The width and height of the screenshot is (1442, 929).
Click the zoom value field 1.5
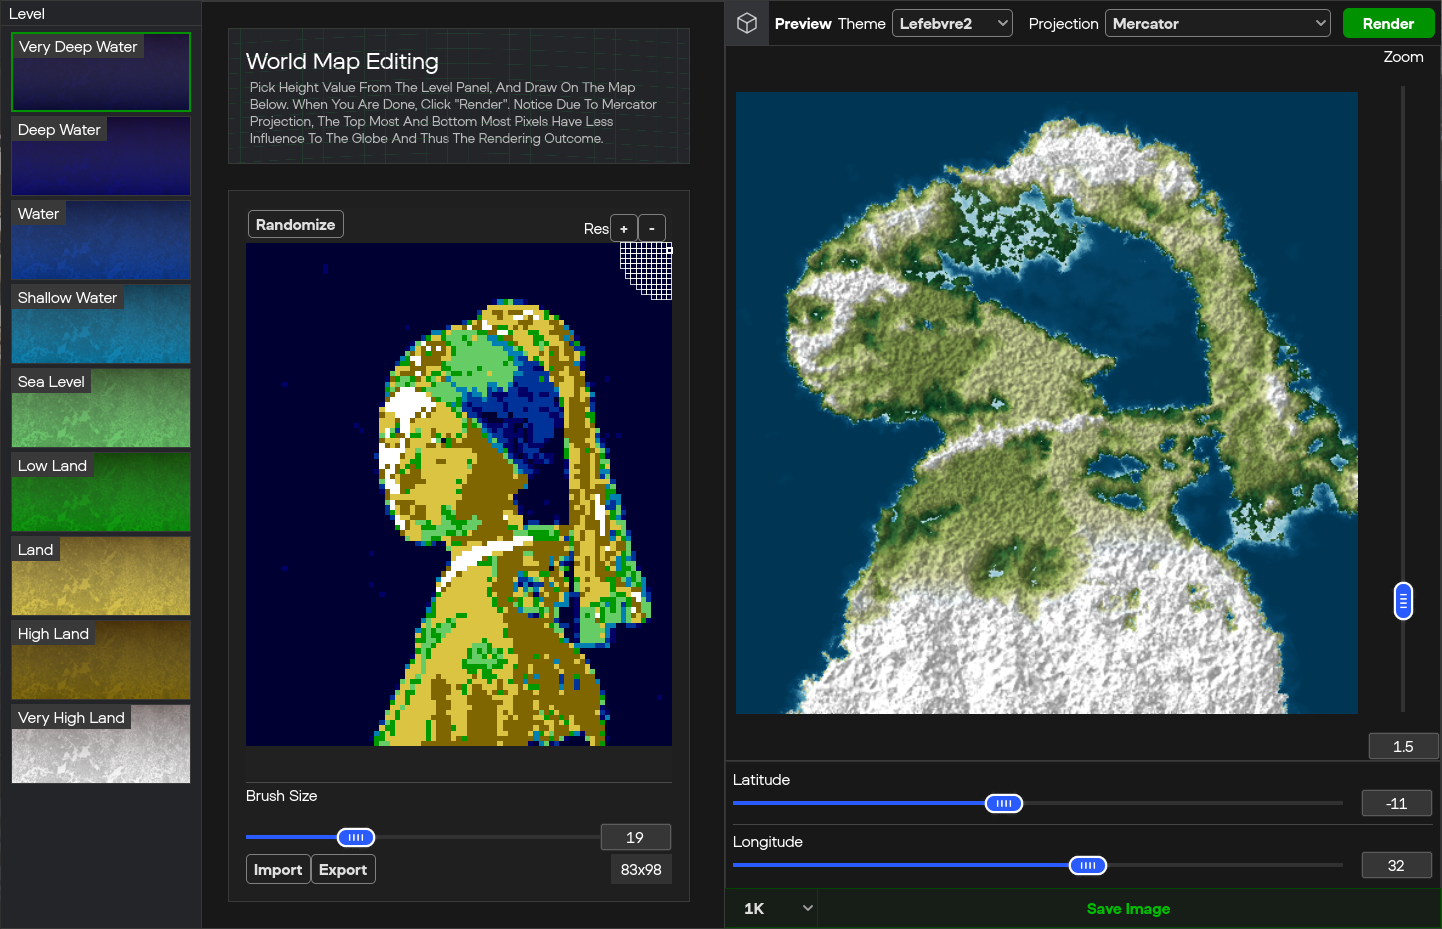[1403, 746]
